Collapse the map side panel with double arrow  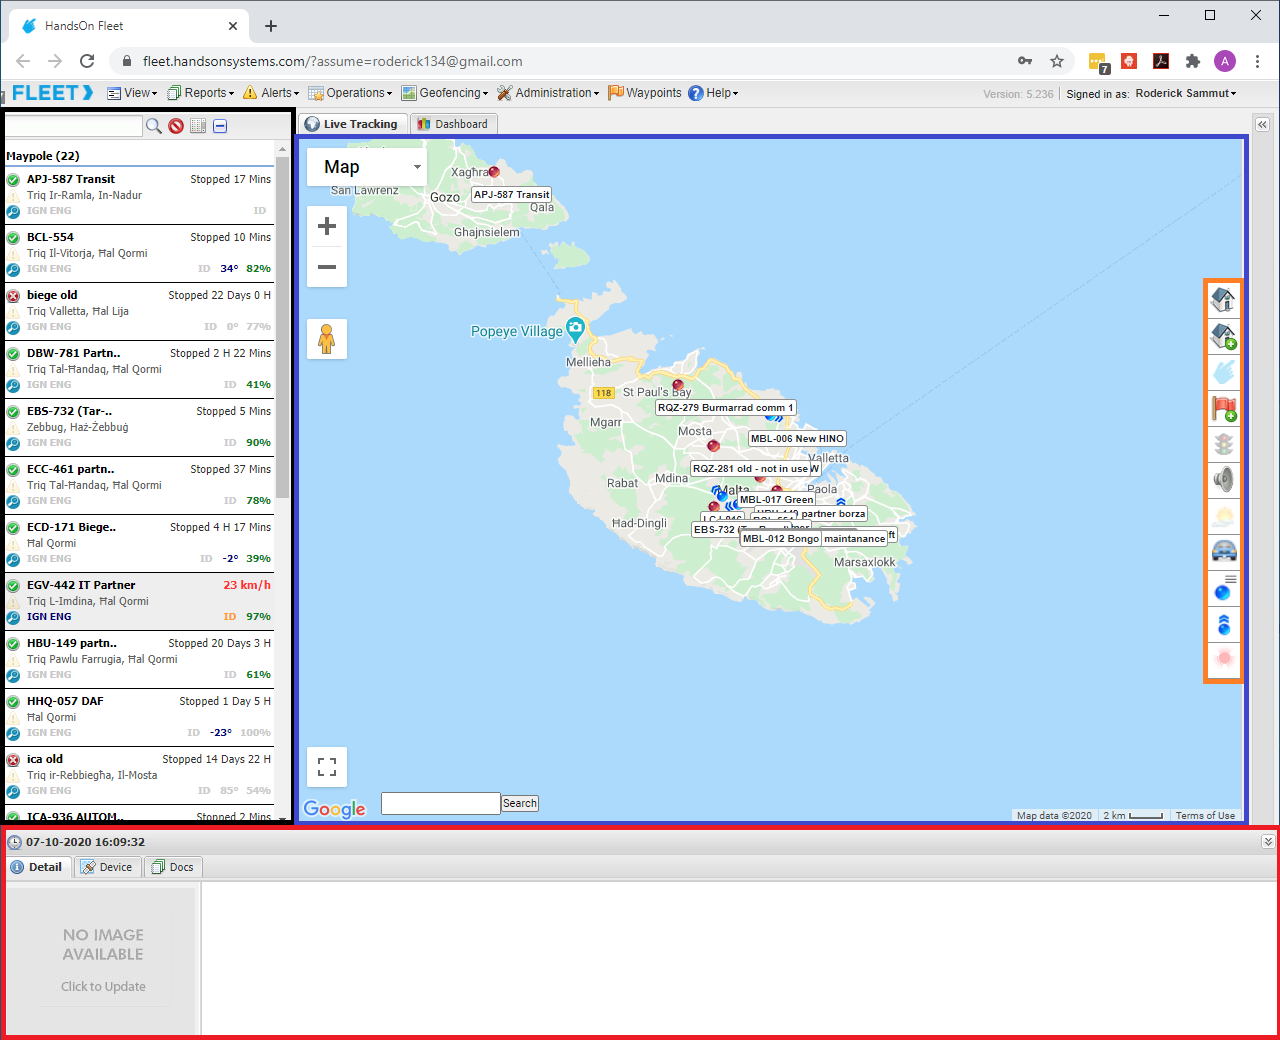(1262, 125)
